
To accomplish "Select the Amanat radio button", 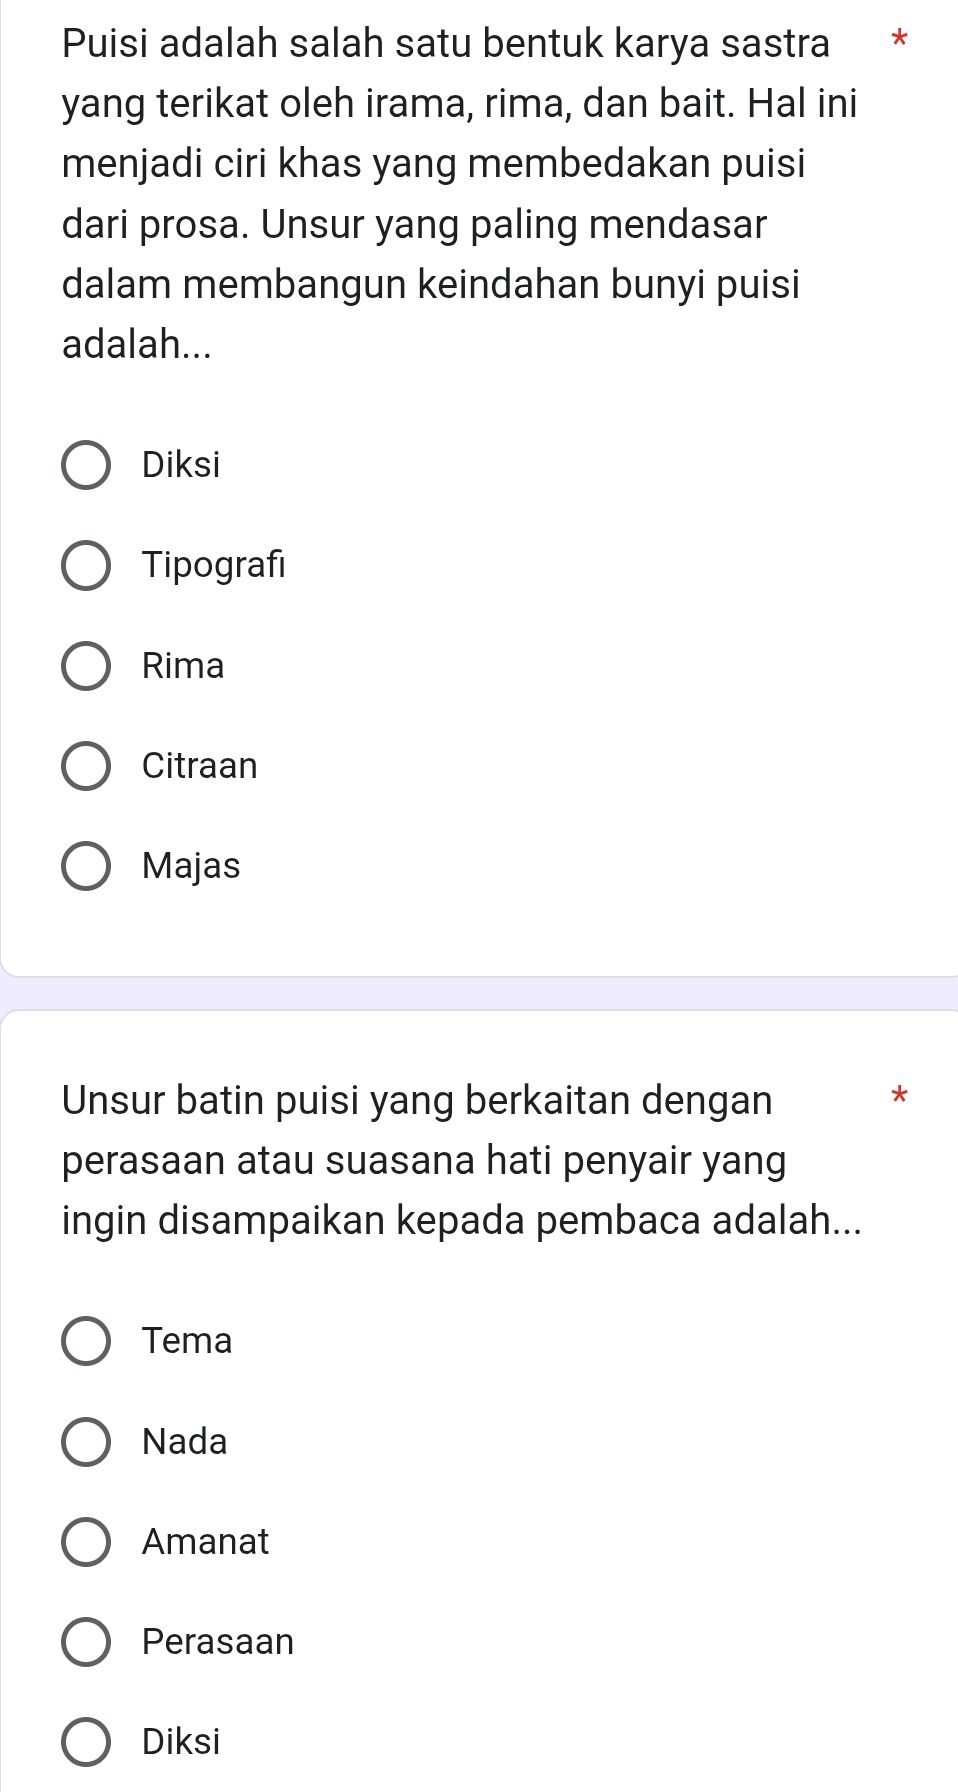I will tap(88, 1541).
